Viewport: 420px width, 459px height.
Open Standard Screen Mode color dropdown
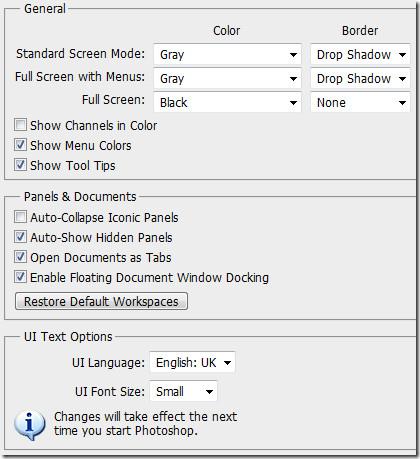pyautogui.click(x=227, y=54)
